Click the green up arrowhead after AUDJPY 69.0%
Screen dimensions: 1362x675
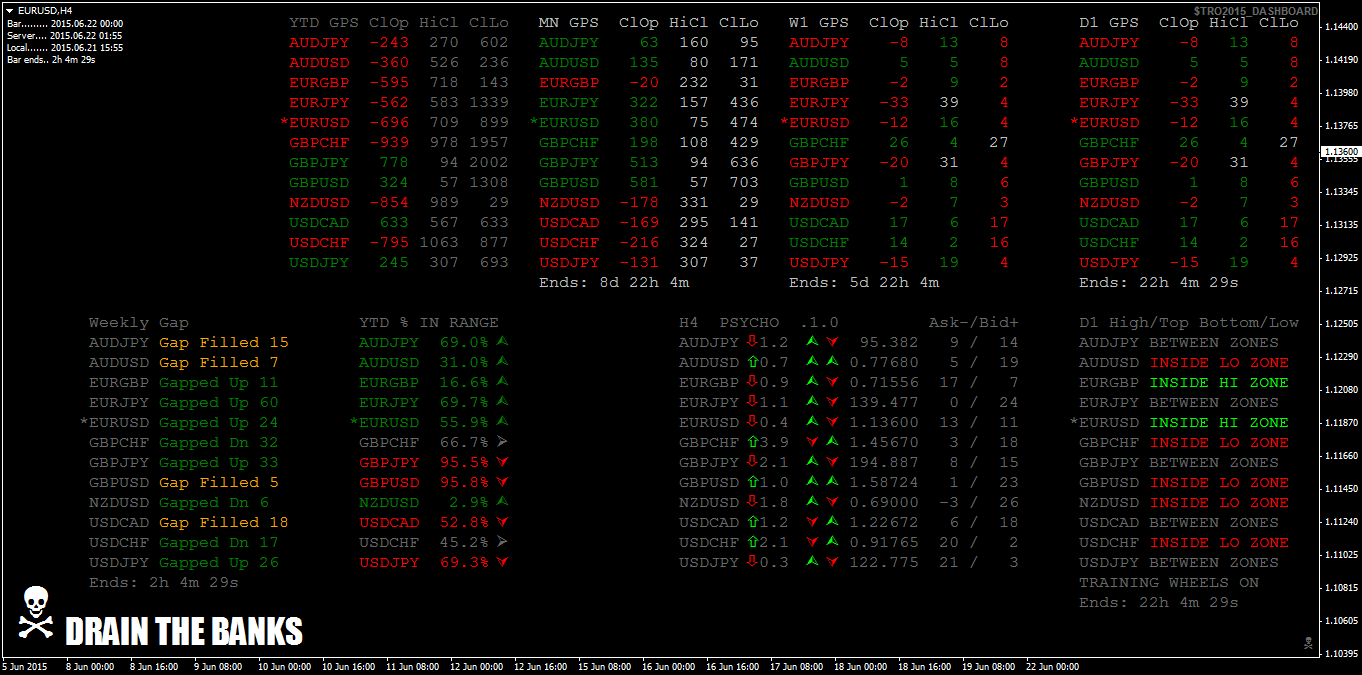(502, 341)
